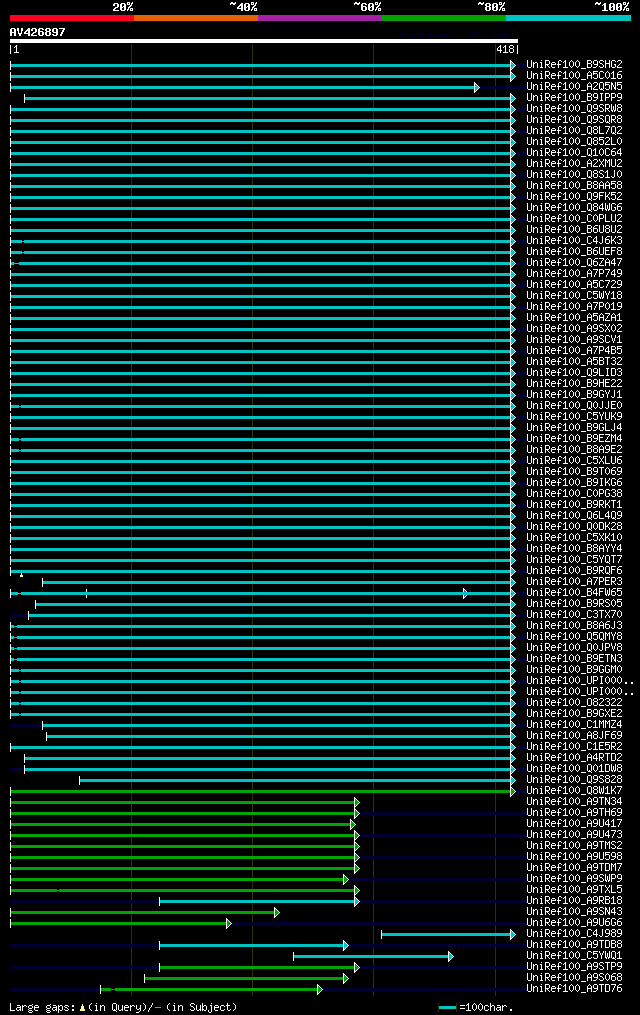Select label UniRef100_Q9LID3
Image resolution: width=640 pixels, height=1015 pixels.
coord(574,373)
